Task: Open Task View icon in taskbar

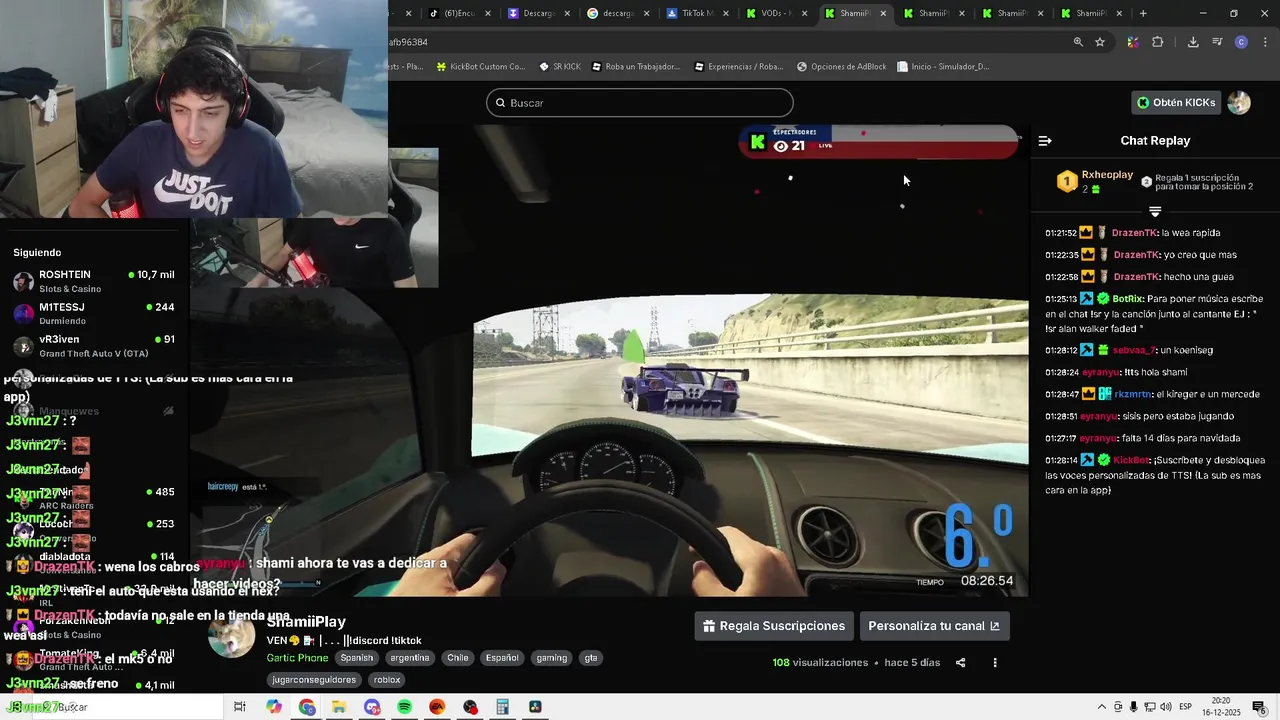Action: (x=240, y=707)
